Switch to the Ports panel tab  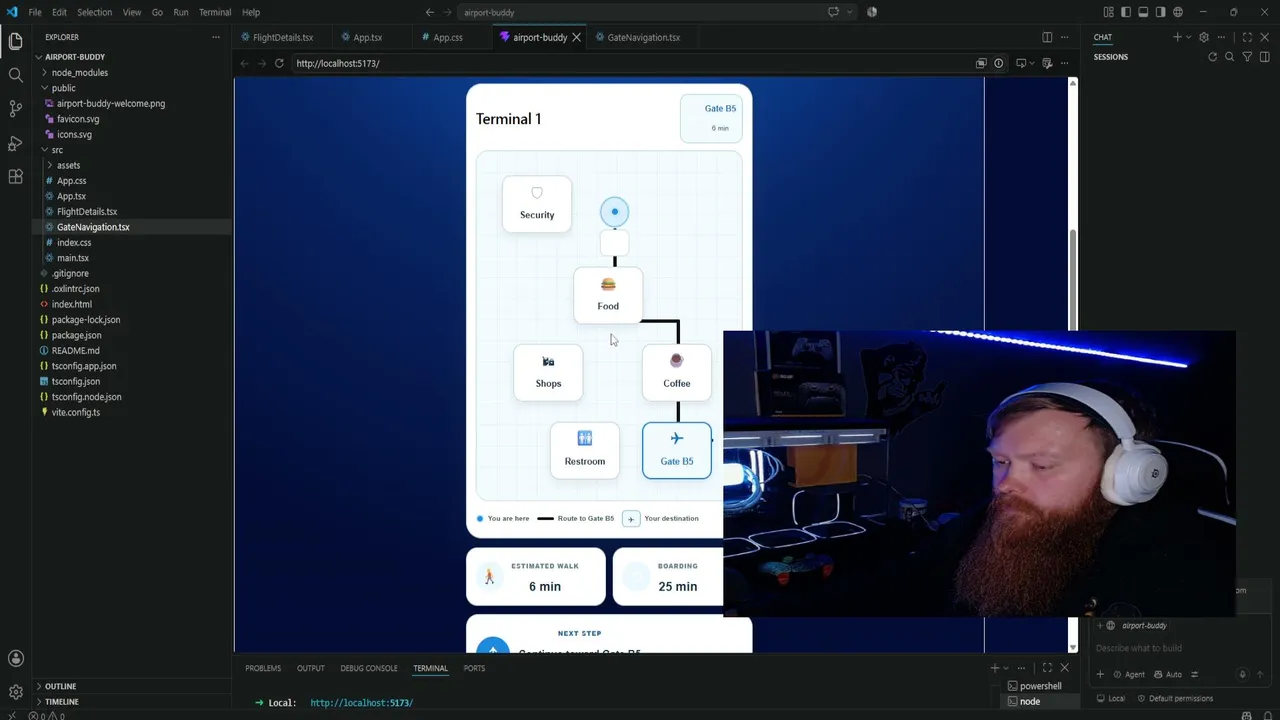point(474,668)
